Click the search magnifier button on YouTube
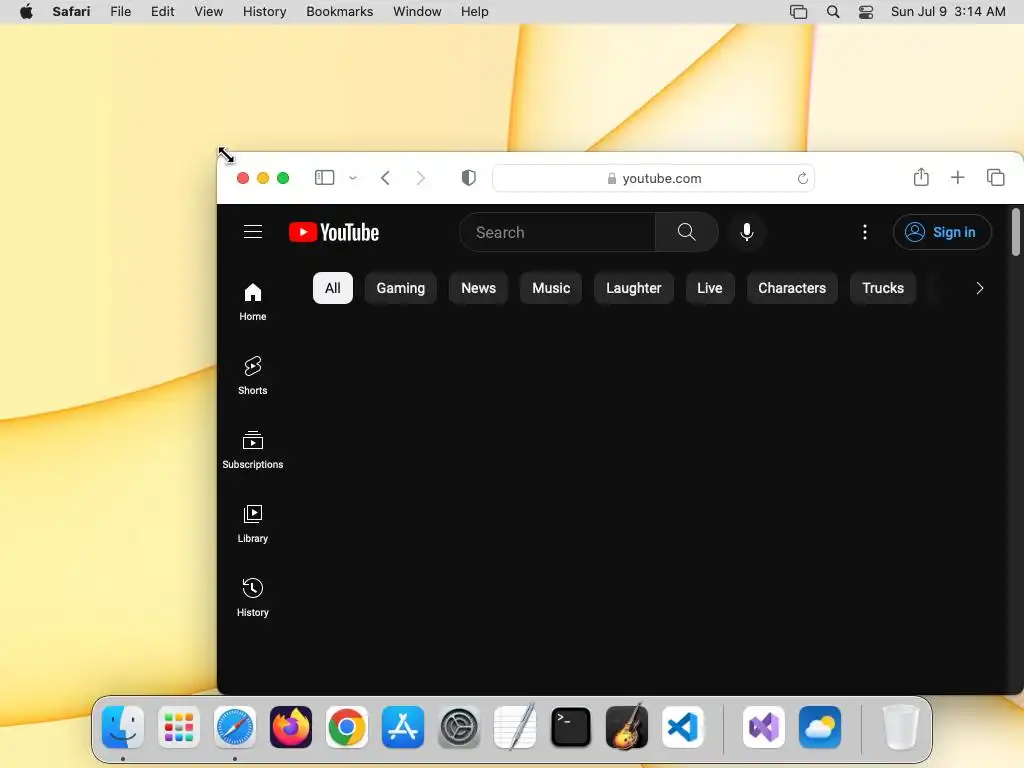The width and height of the screenshot is (1024, 768). click(x=686, y=232)
